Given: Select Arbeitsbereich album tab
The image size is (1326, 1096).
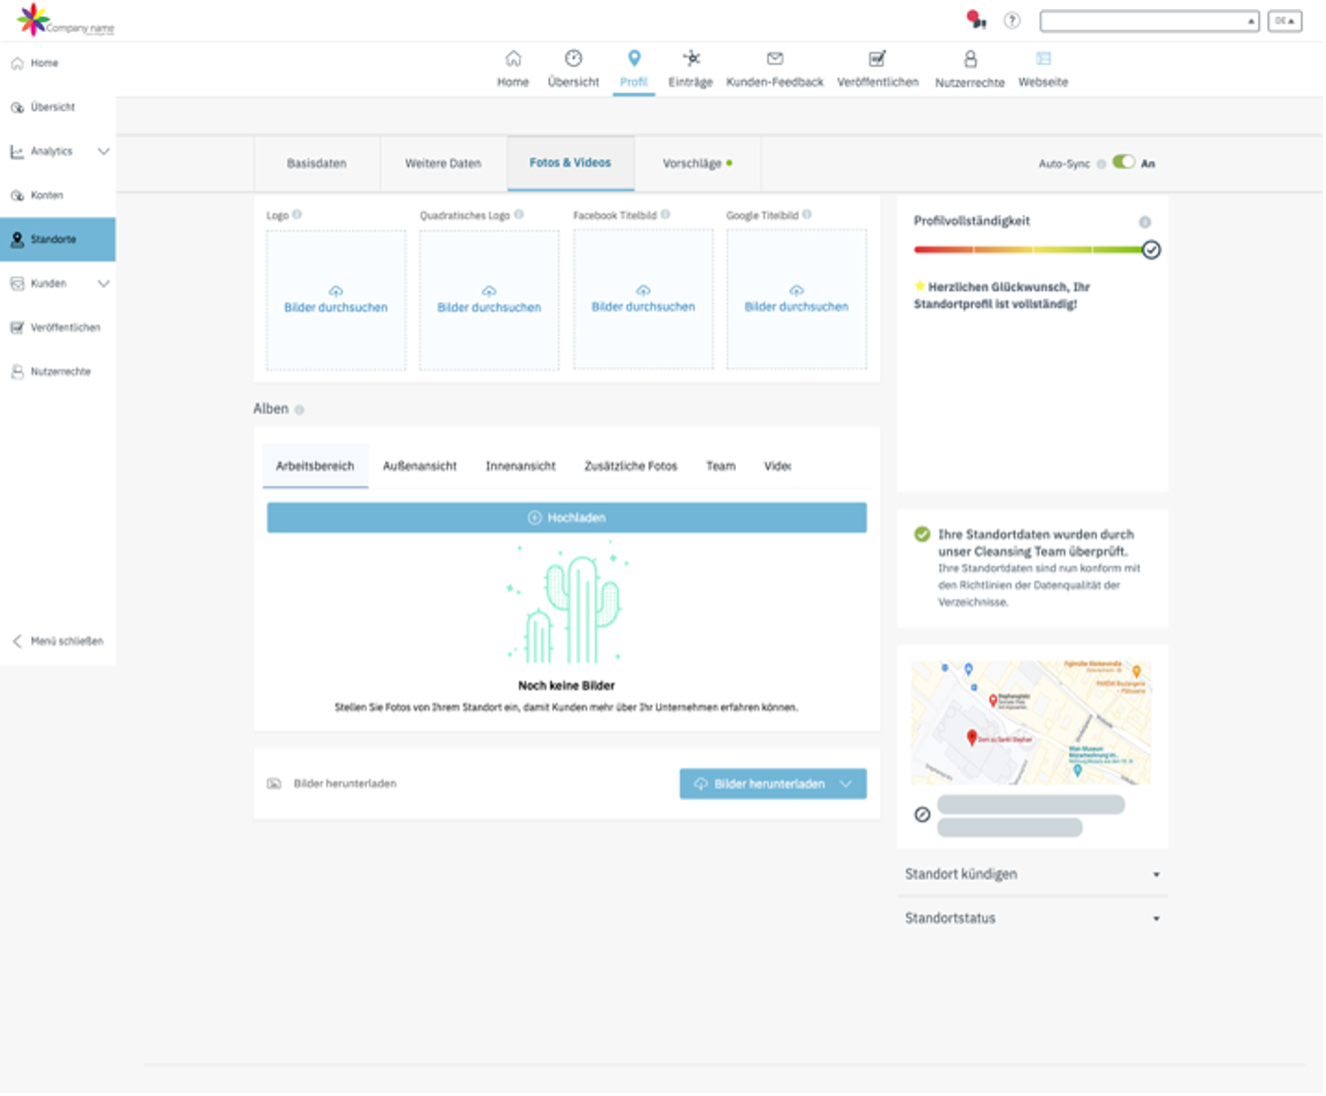Looking at the screenshot, I should tap(316, 467).
